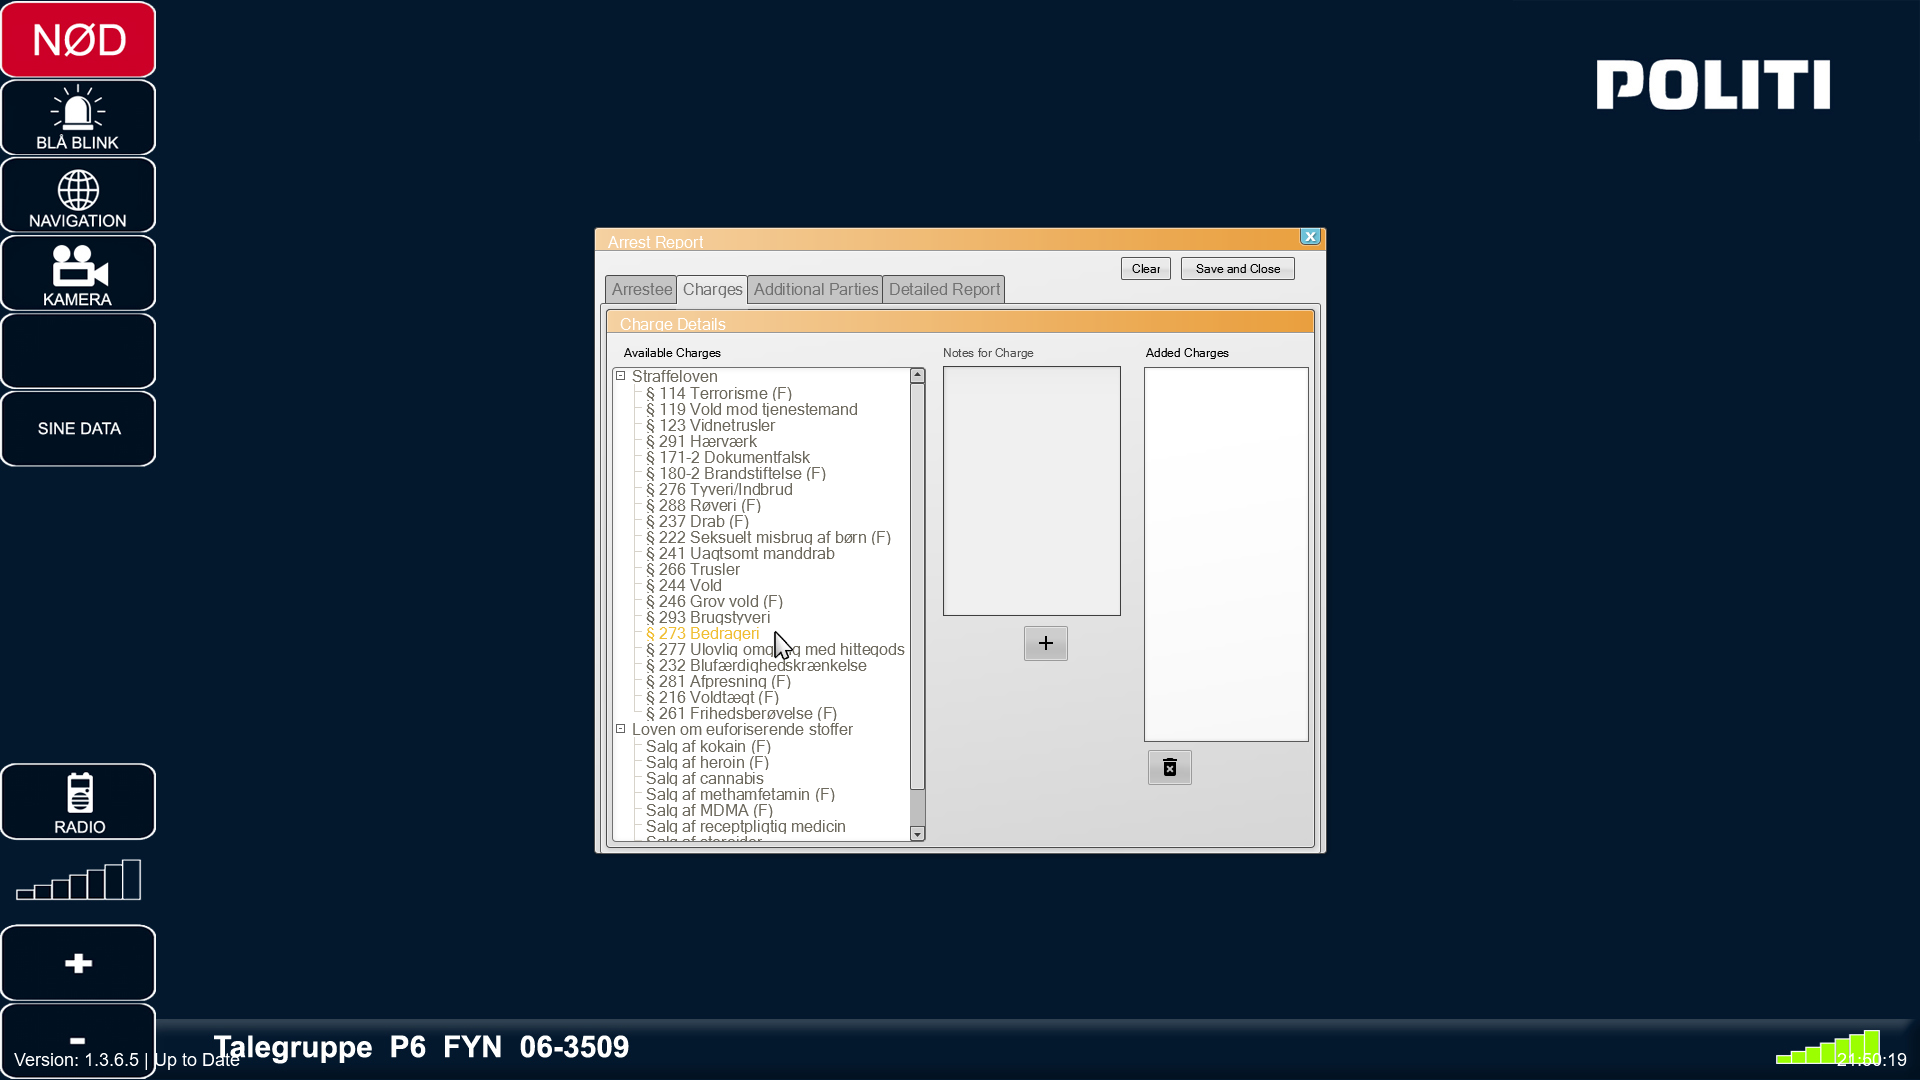
Task: Switch to the Arrestee tab
Action: [x=641, y=290]
